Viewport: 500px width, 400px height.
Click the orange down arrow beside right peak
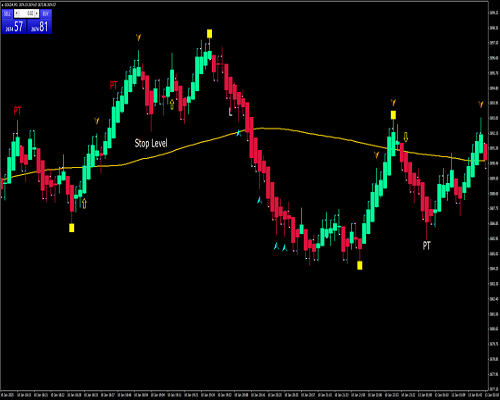(406, 137)
